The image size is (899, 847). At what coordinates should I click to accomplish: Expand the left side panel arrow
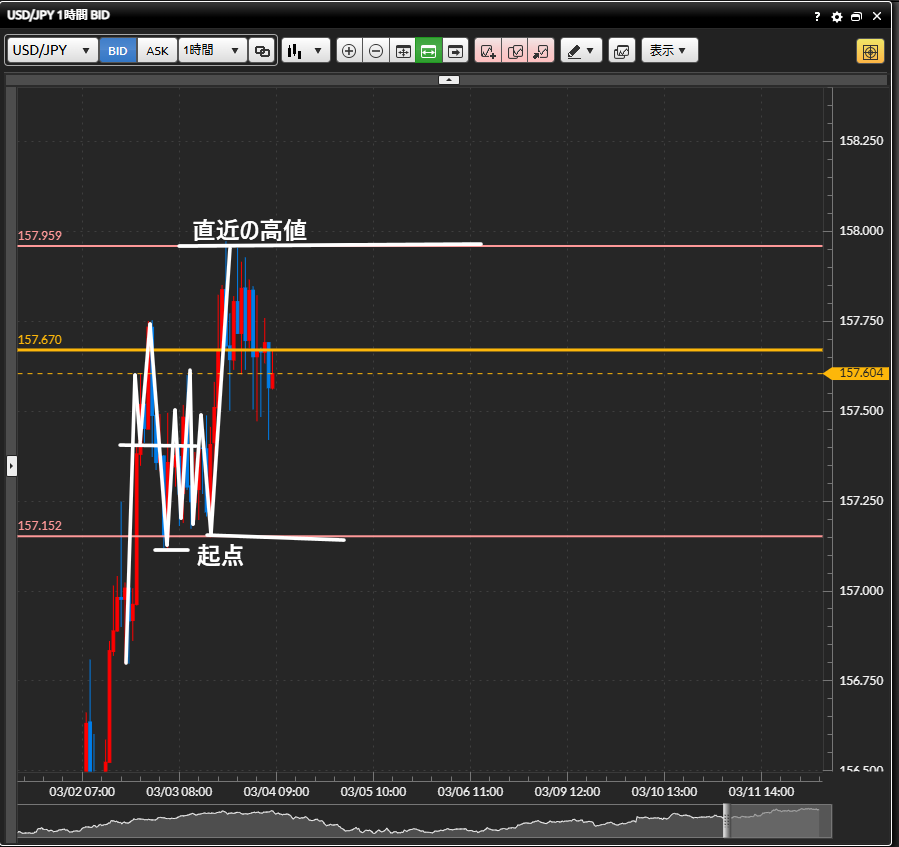pos(12,465)
